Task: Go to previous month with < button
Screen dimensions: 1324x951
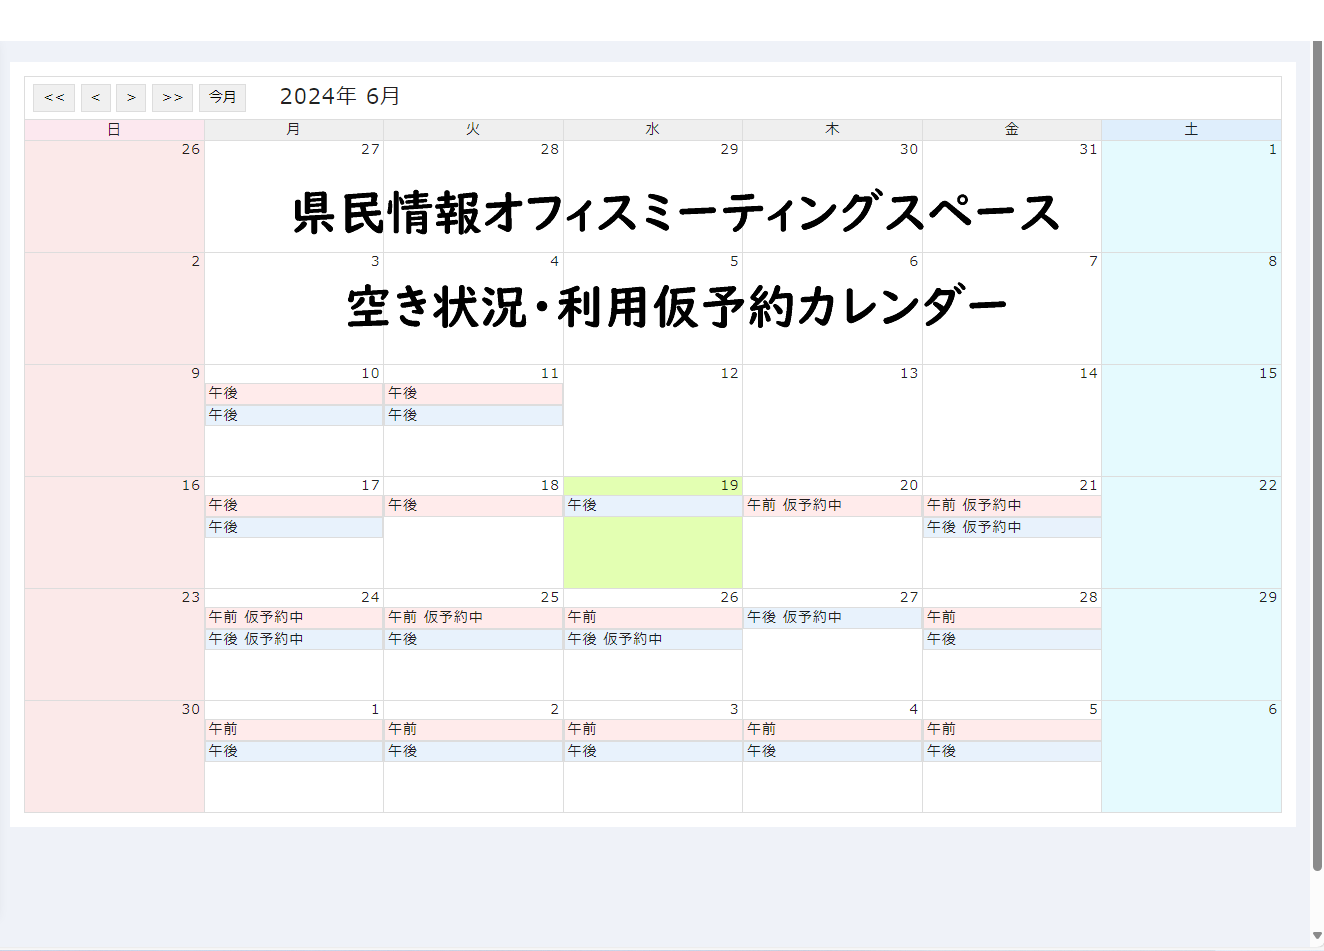Action: click(96, 97)
